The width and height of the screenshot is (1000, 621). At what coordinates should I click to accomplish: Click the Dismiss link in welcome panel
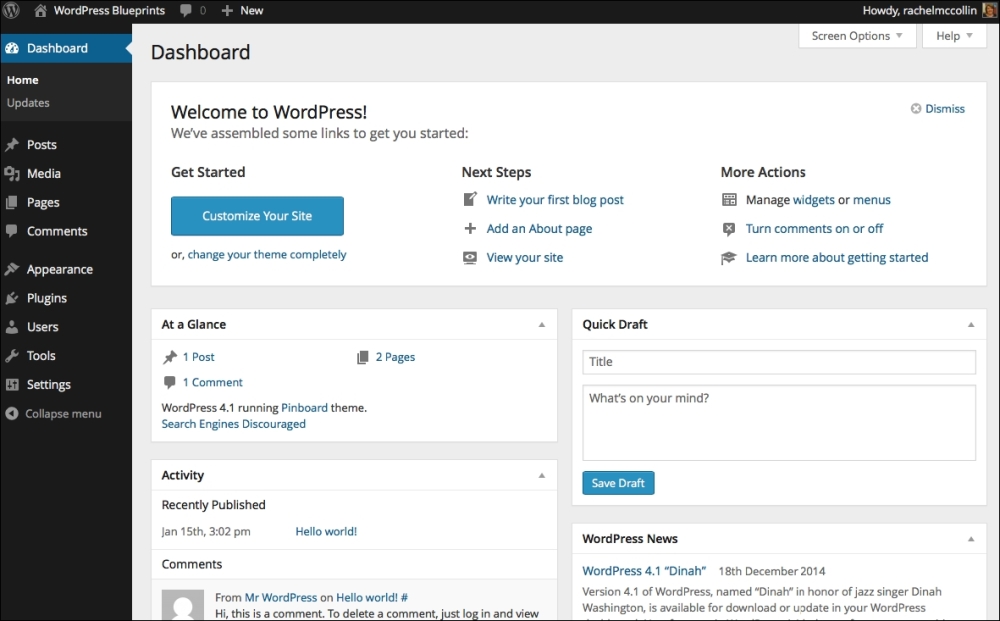[945, 108]
